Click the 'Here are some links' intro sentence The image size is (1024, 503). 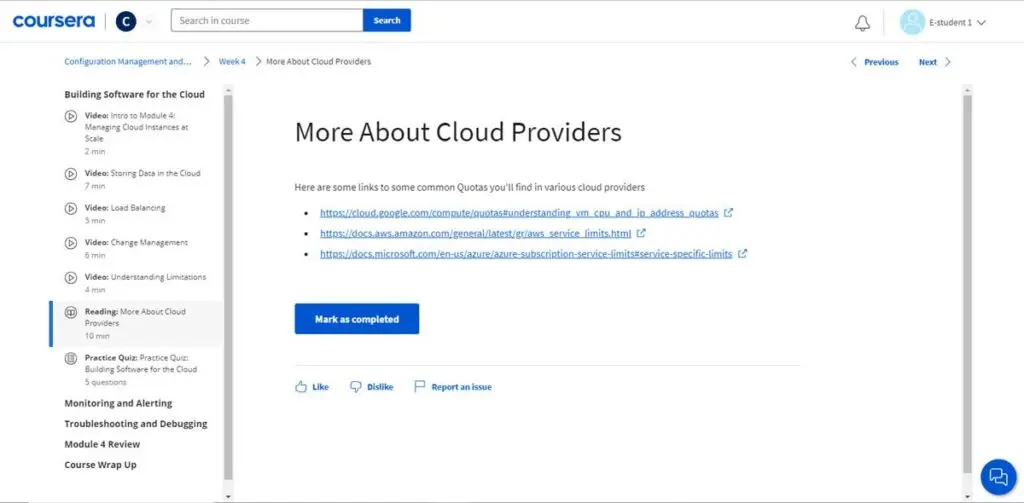click(470, 187)
